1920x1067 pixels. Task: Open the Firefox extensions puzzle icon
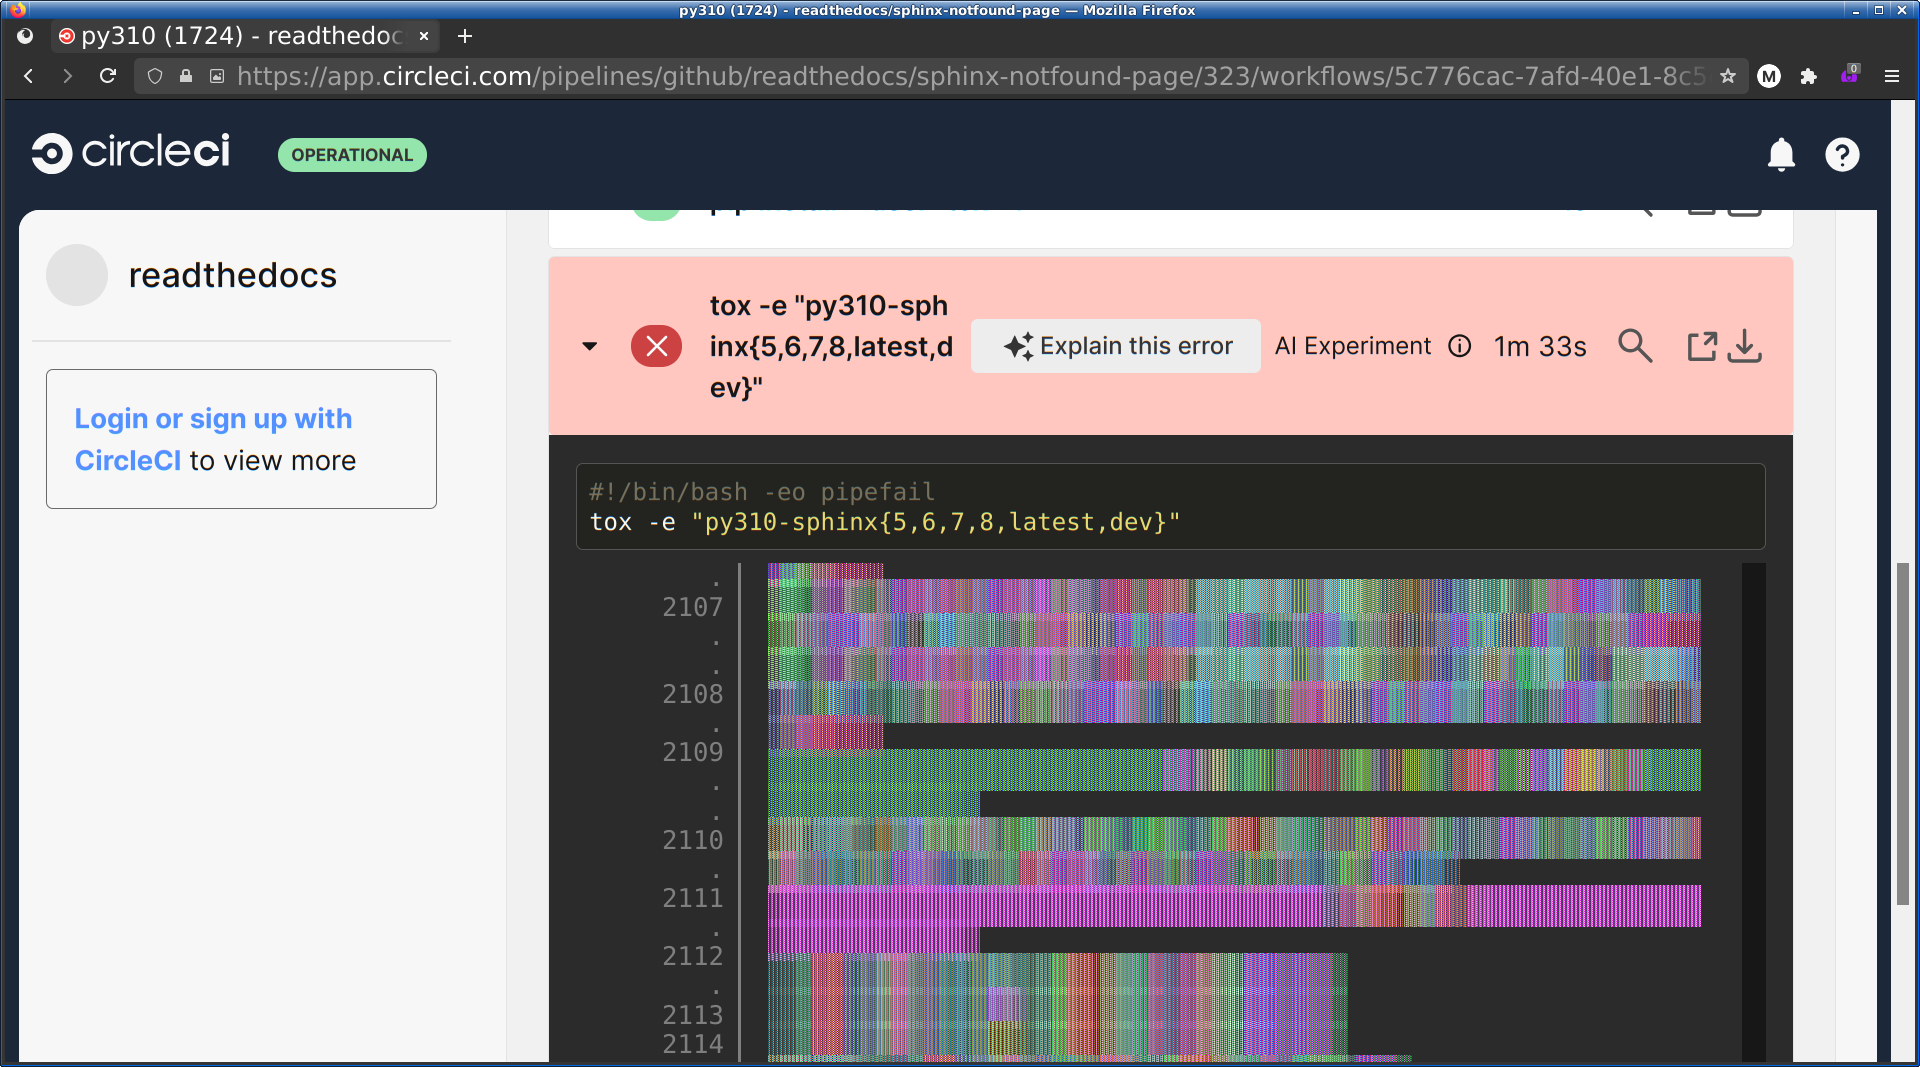coord(1808,76)
